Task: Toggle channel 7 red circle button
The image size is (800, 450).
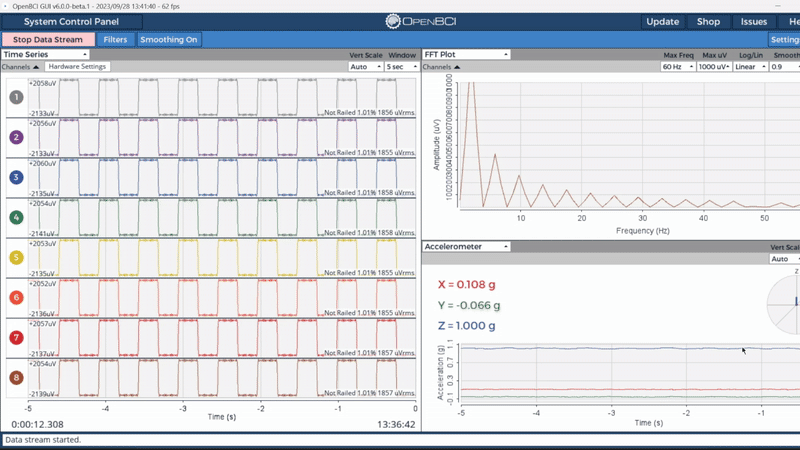Action: 16,338
